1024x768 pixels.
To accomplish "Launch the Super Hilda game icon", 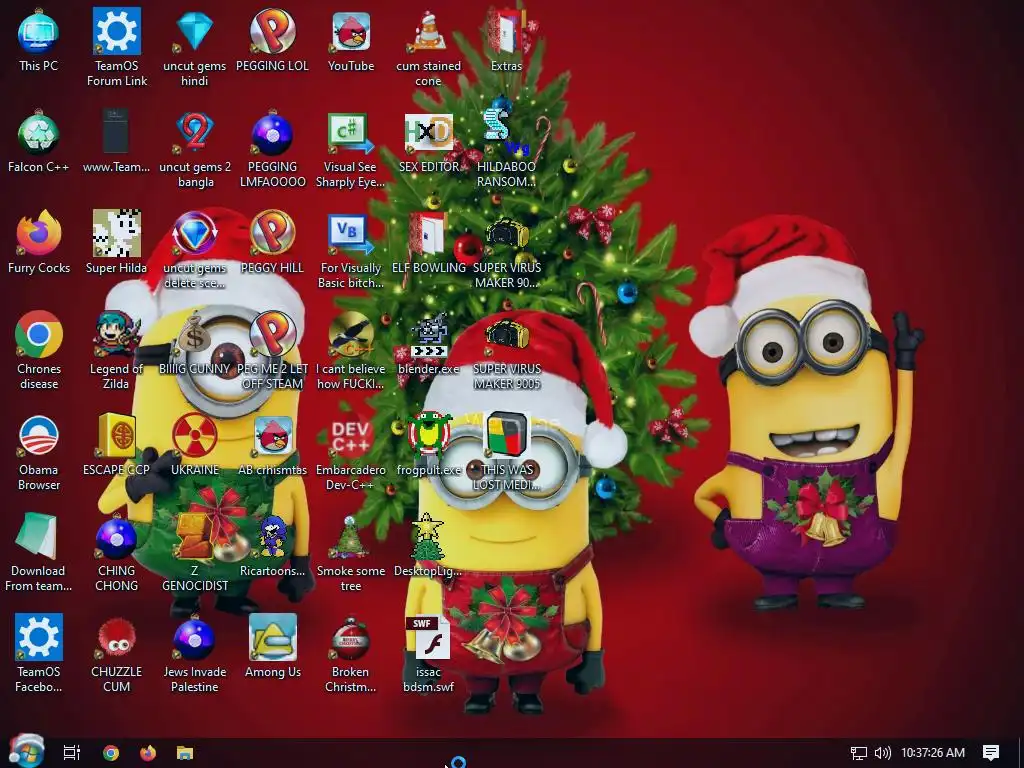I will [x=116, y=242].
